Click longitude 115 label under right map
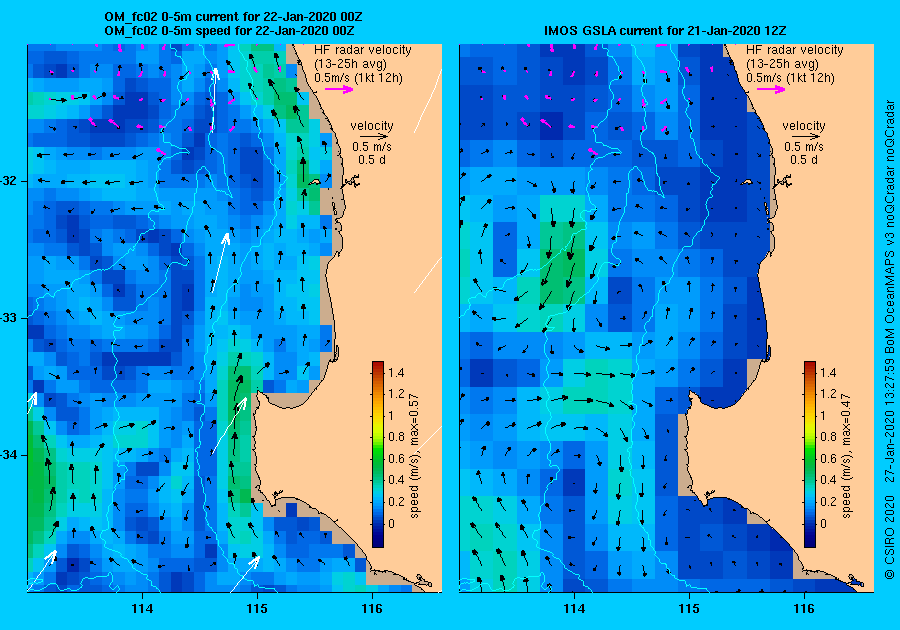 pyautogui.click(x=689, y=609)
